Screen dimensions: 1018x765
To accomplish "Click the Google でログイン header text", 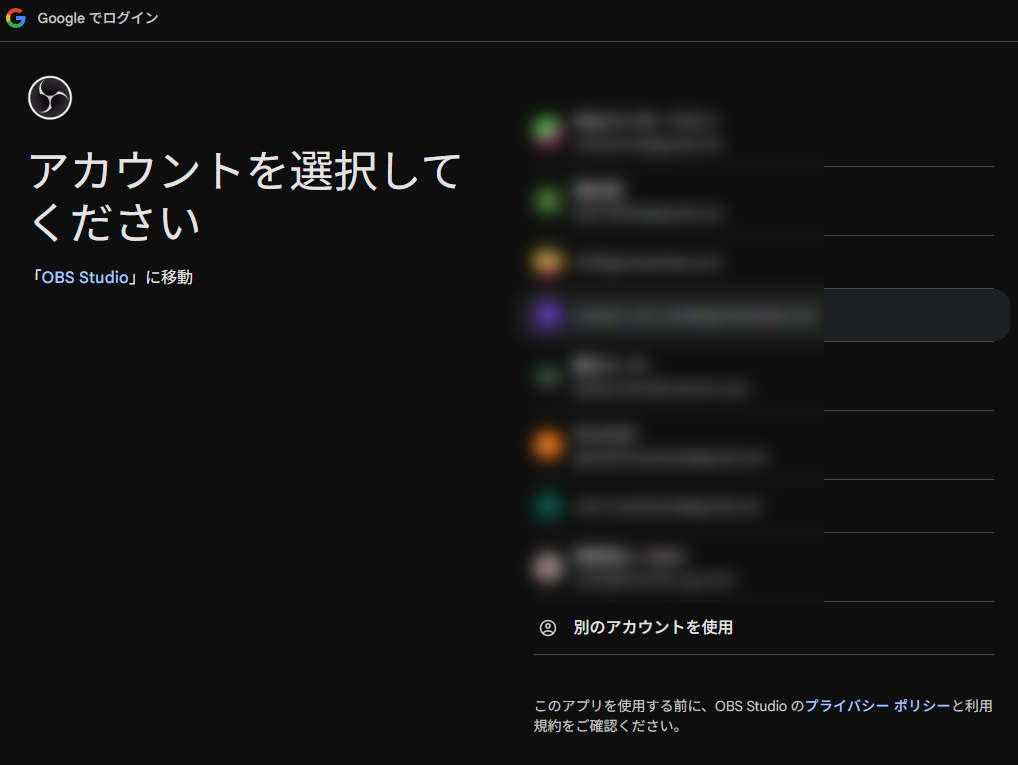I will pyautogui.click(x=98, y=18).
